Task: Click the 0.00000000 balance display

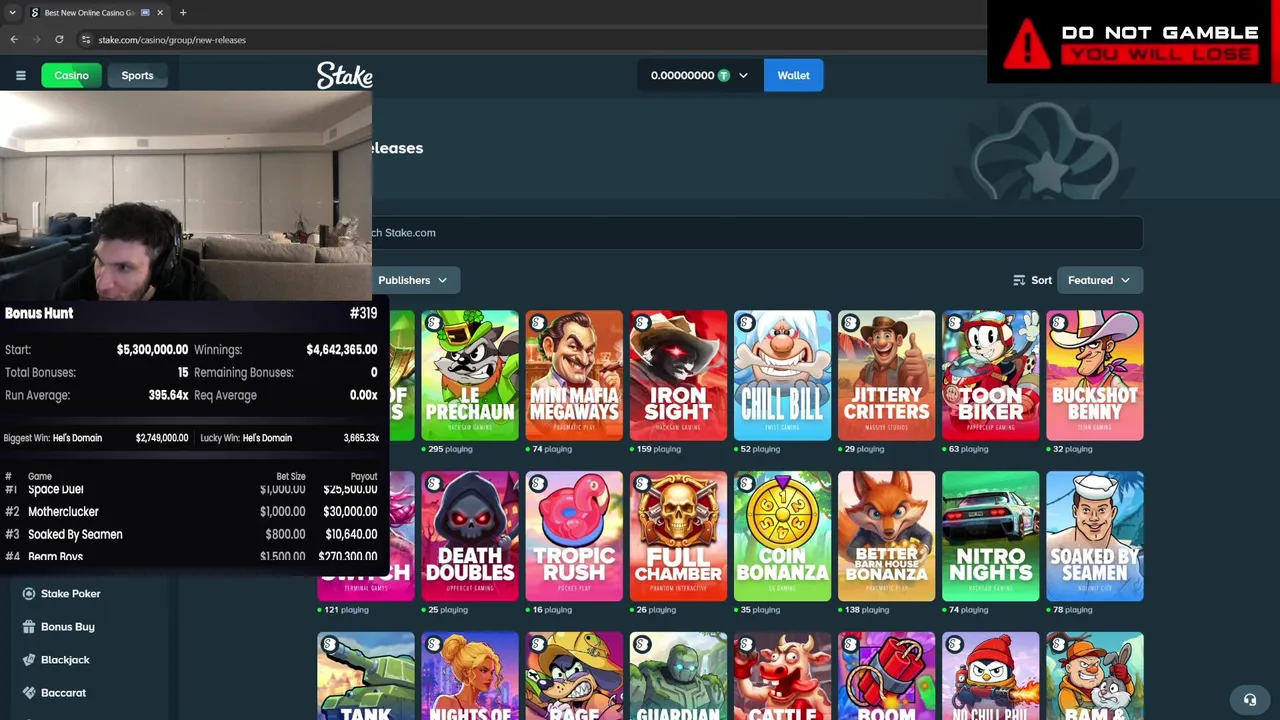Action: pos(682,76)
